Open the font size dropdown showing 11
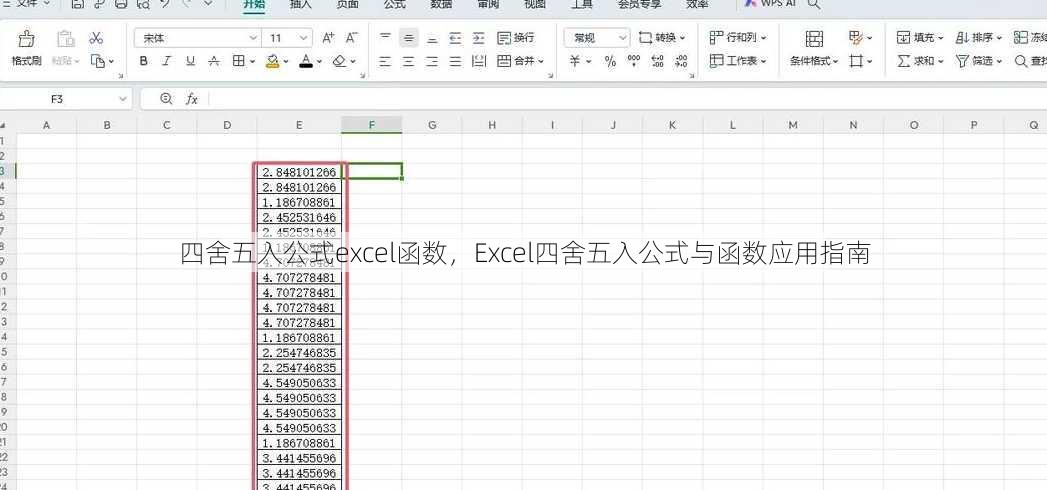The height and width of the screenshot is (490, 1047). click(303, 38)
